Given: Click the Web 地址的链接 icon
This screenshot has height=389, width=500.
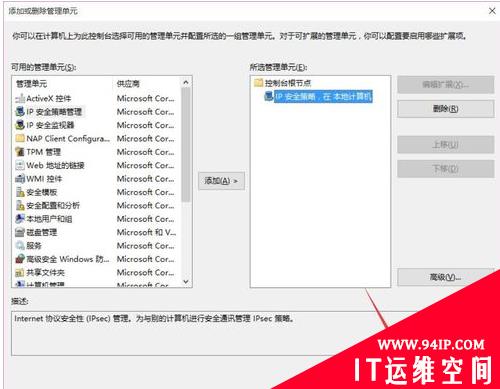Looking at the screenshot, I should [20, 165].
